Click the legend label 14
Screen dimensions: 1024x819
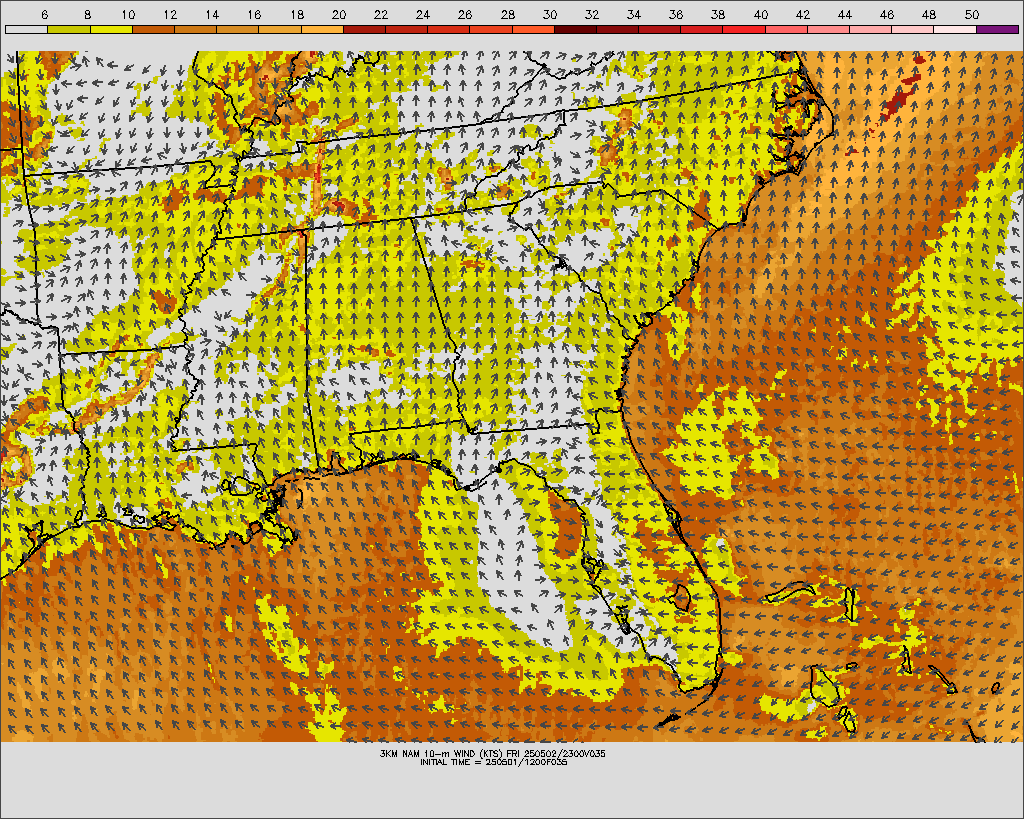[212, 14]
